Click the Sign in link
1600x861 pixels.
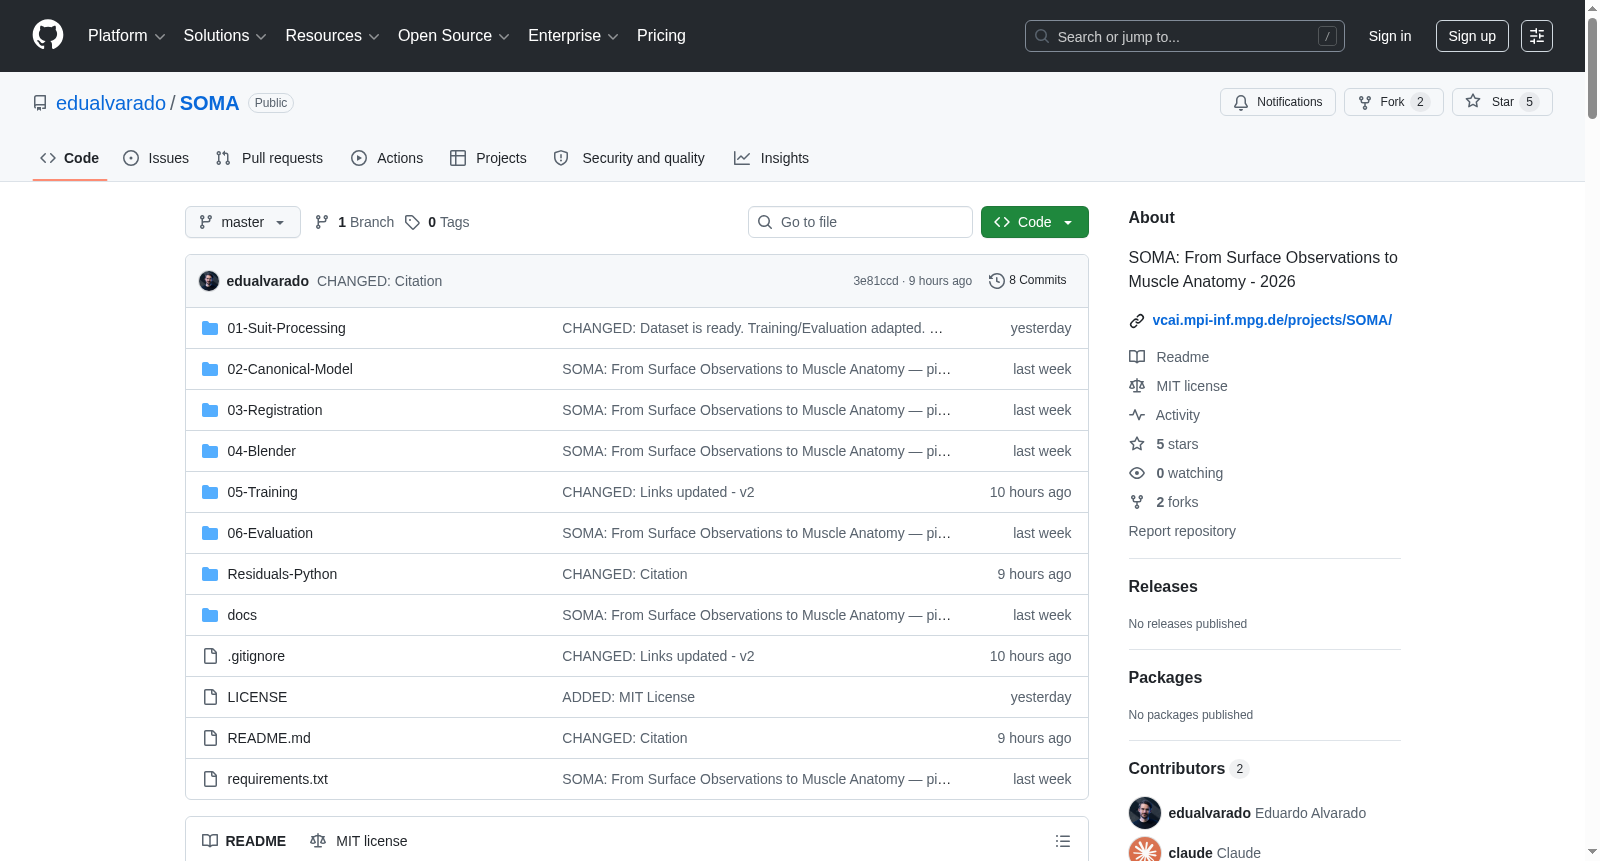[x=1390, y=36]
